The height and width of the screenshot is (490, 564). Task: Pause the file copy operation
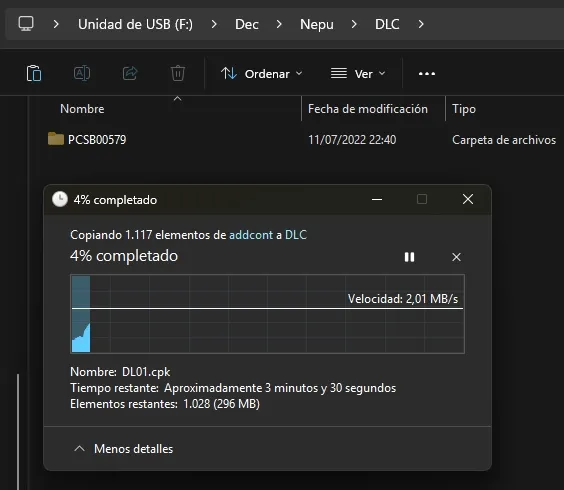tap(409, 257)
